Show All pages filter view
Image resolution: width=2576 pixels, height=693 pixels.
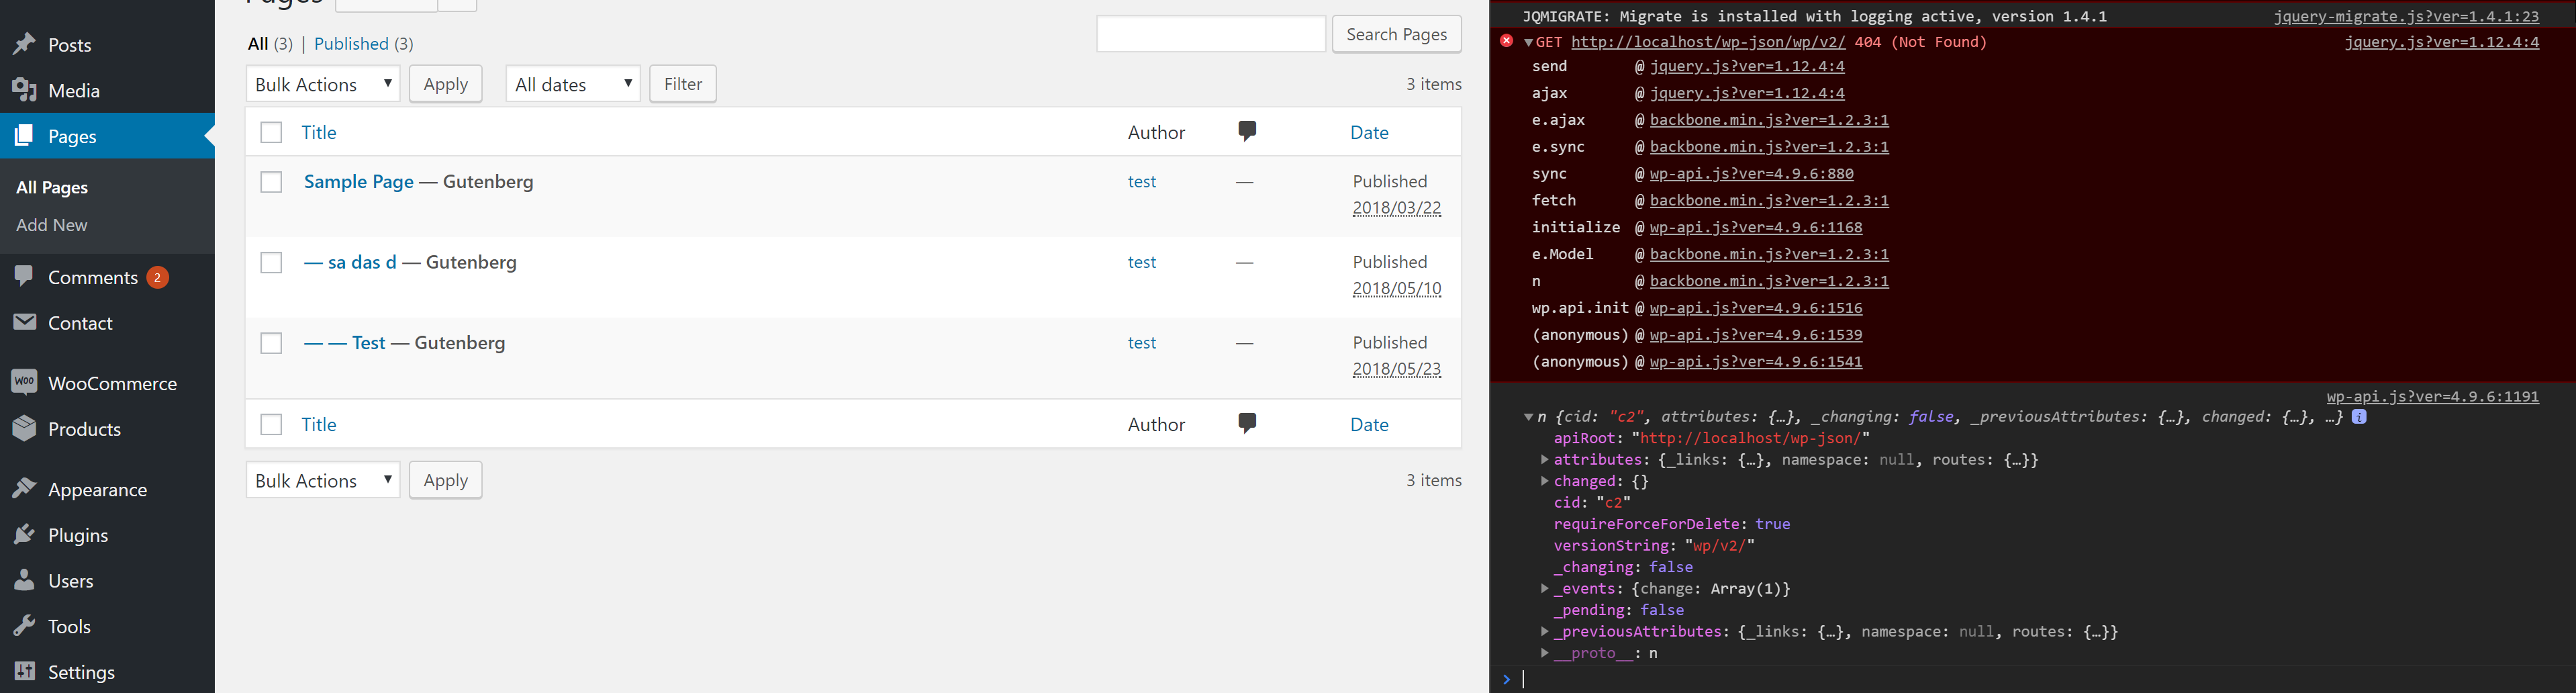pyautogui.click(x=258, y=43)
